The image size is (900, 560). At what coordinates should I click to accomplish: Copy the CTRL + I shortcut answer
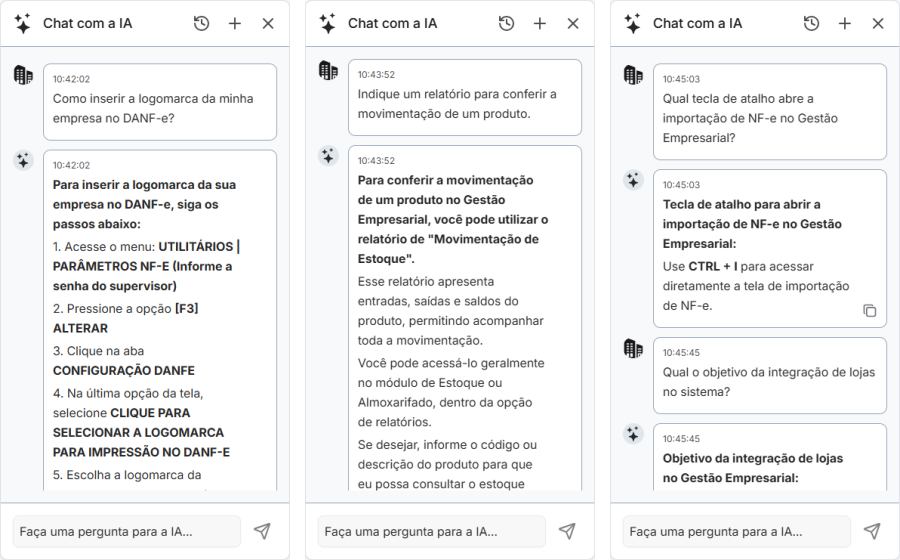coord(870,310)
